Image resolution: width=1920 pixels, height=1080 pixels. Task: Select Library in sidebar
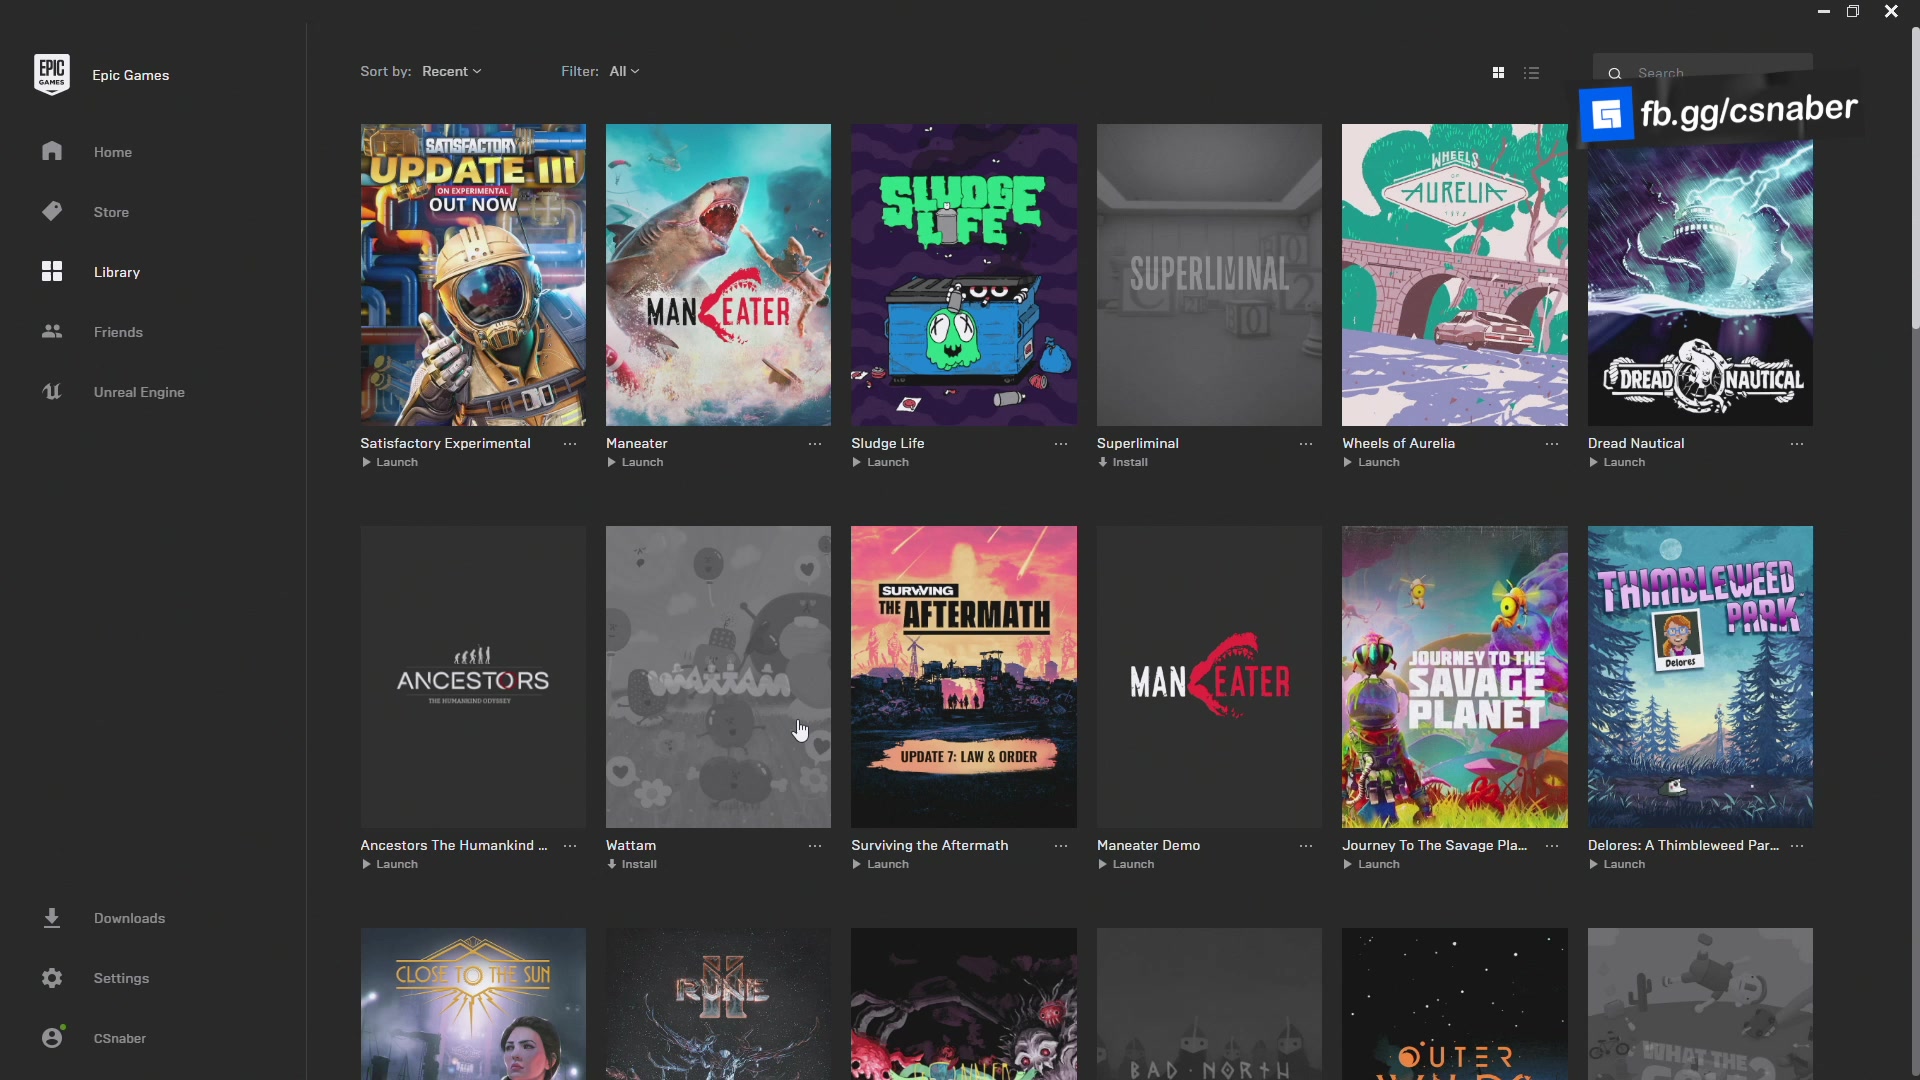coord(117,272)
